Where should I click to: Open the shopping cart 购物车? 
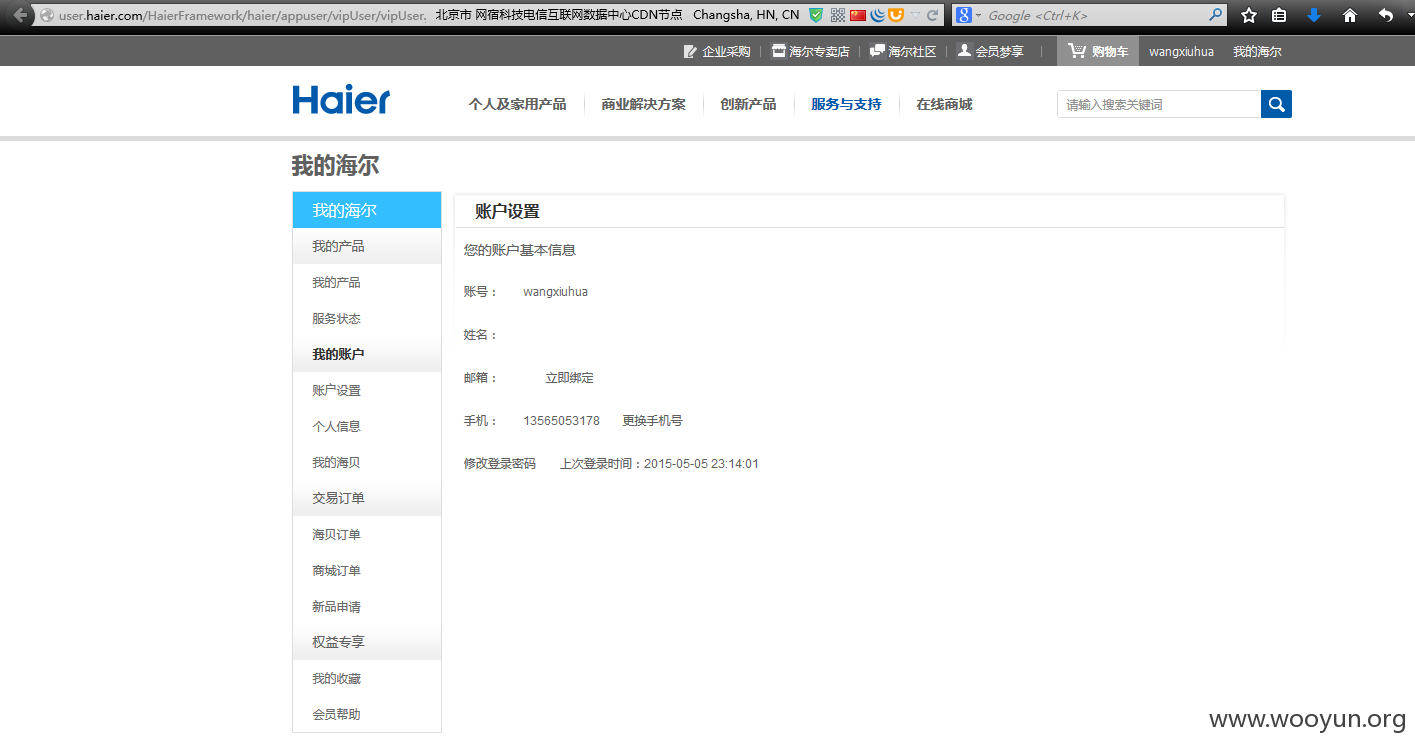coord(1098,51)
